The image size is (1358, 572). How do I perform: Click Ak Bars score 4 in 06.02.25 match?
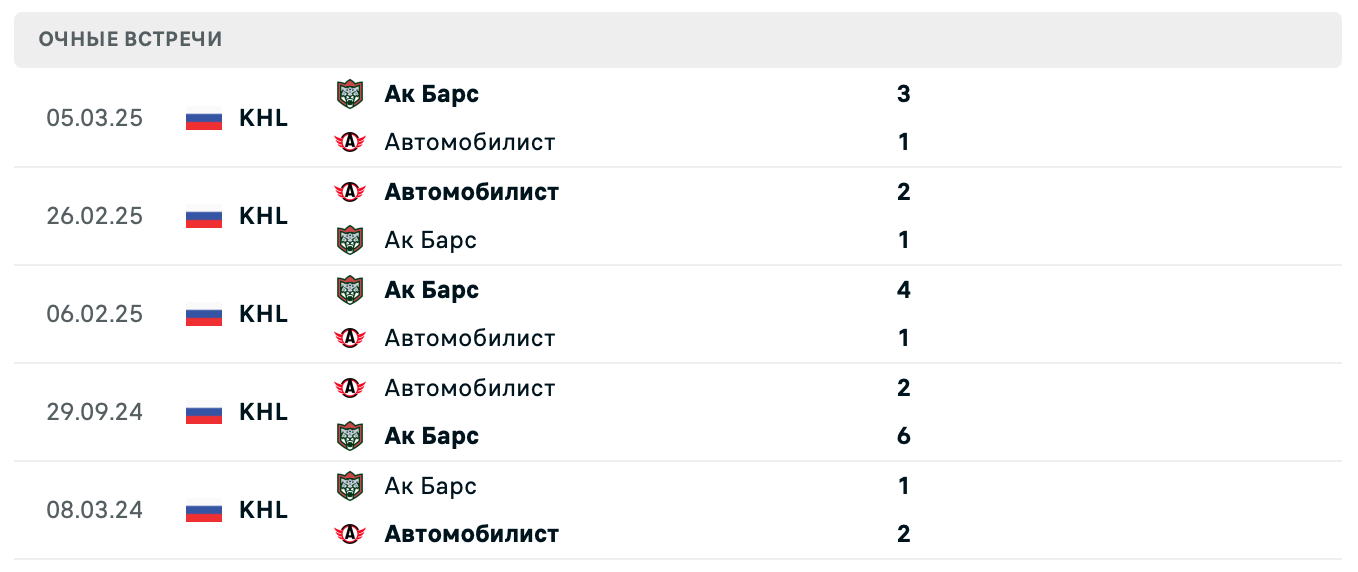click(904, 290)
